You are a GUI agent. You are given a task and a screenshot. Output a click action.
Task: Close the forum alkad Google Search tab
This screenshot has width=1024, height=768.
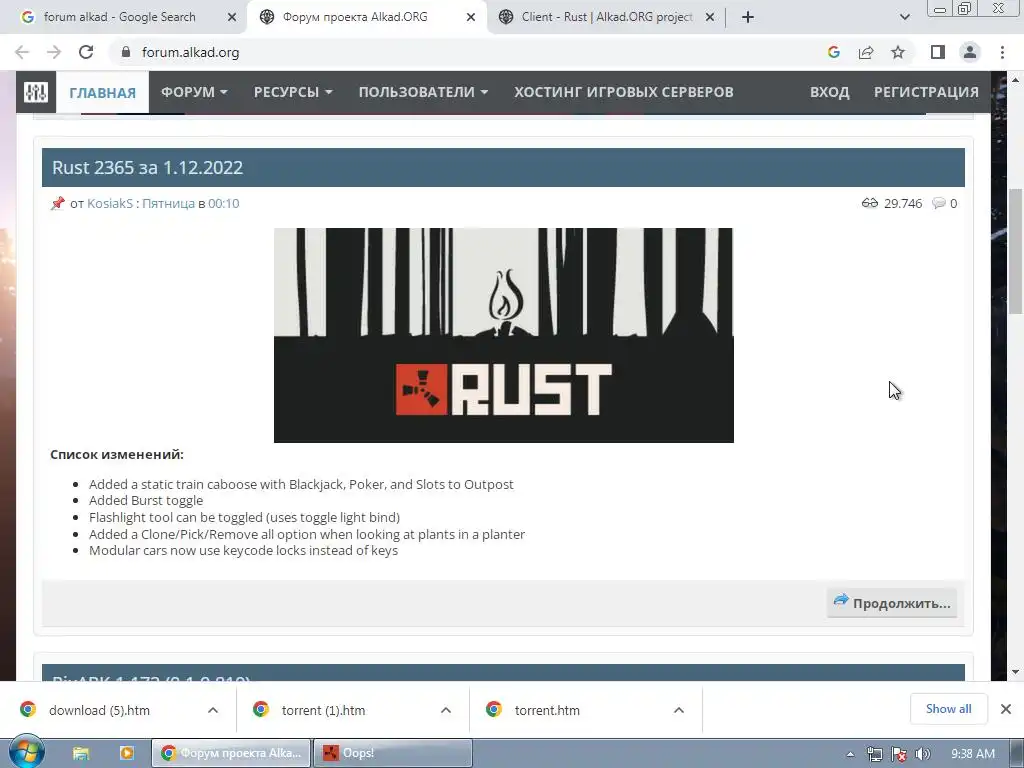point(232,18)
